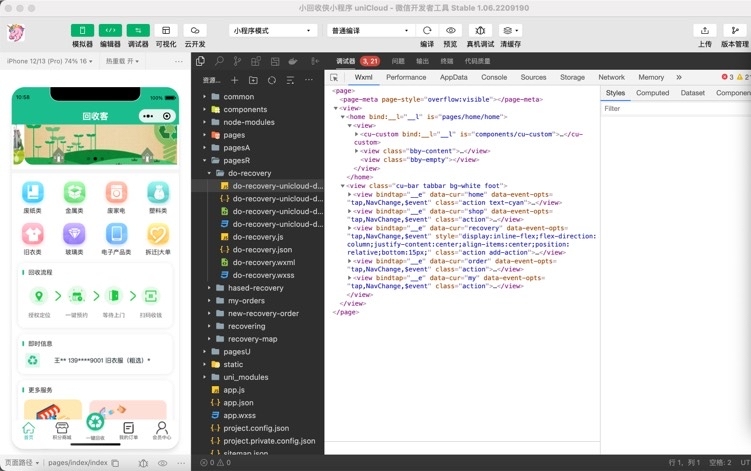This screenshot has width=751, height=471.
Task: Switch to the 代码质量 tab
Action: tap(477, 61)
